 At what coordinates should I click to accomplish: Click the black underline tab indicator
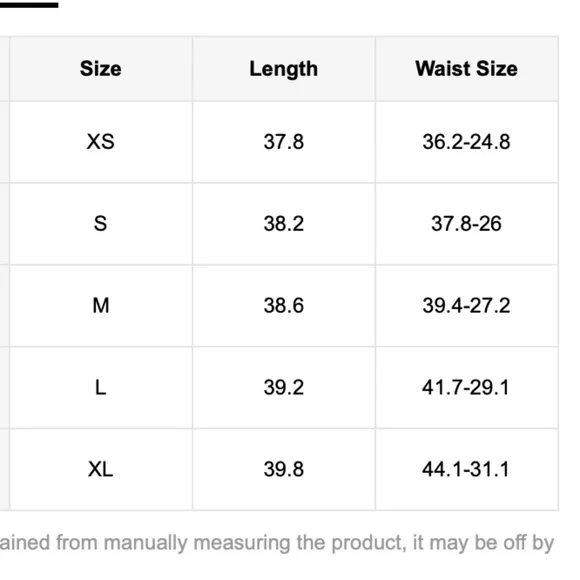[x=29, y=5]
